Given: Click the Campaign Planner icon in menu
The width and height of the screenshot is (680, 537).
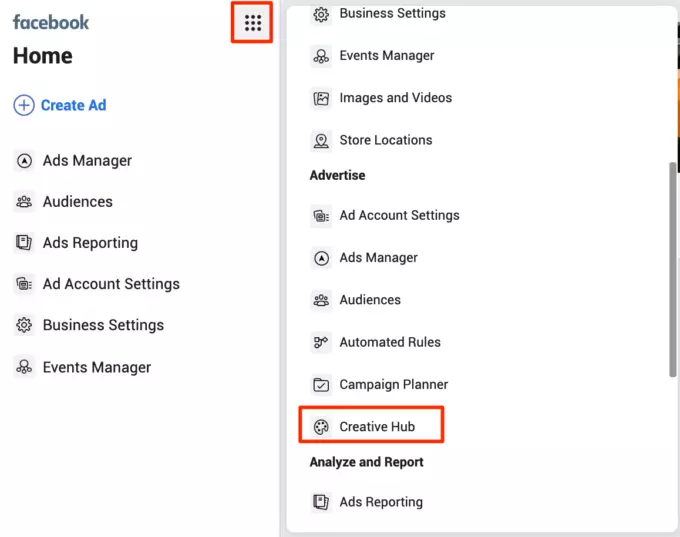Looking at the screenshot, I should (321, 385).
